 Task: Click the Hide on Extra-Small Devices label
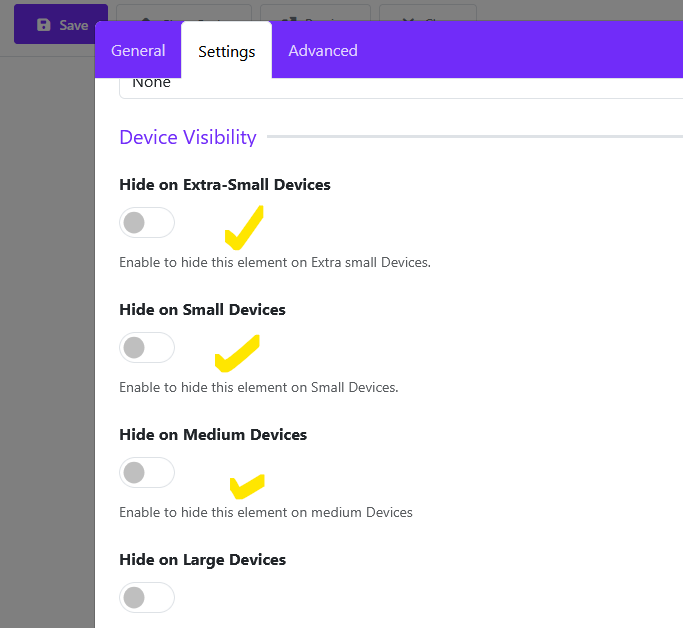click(x=224, y=185)
